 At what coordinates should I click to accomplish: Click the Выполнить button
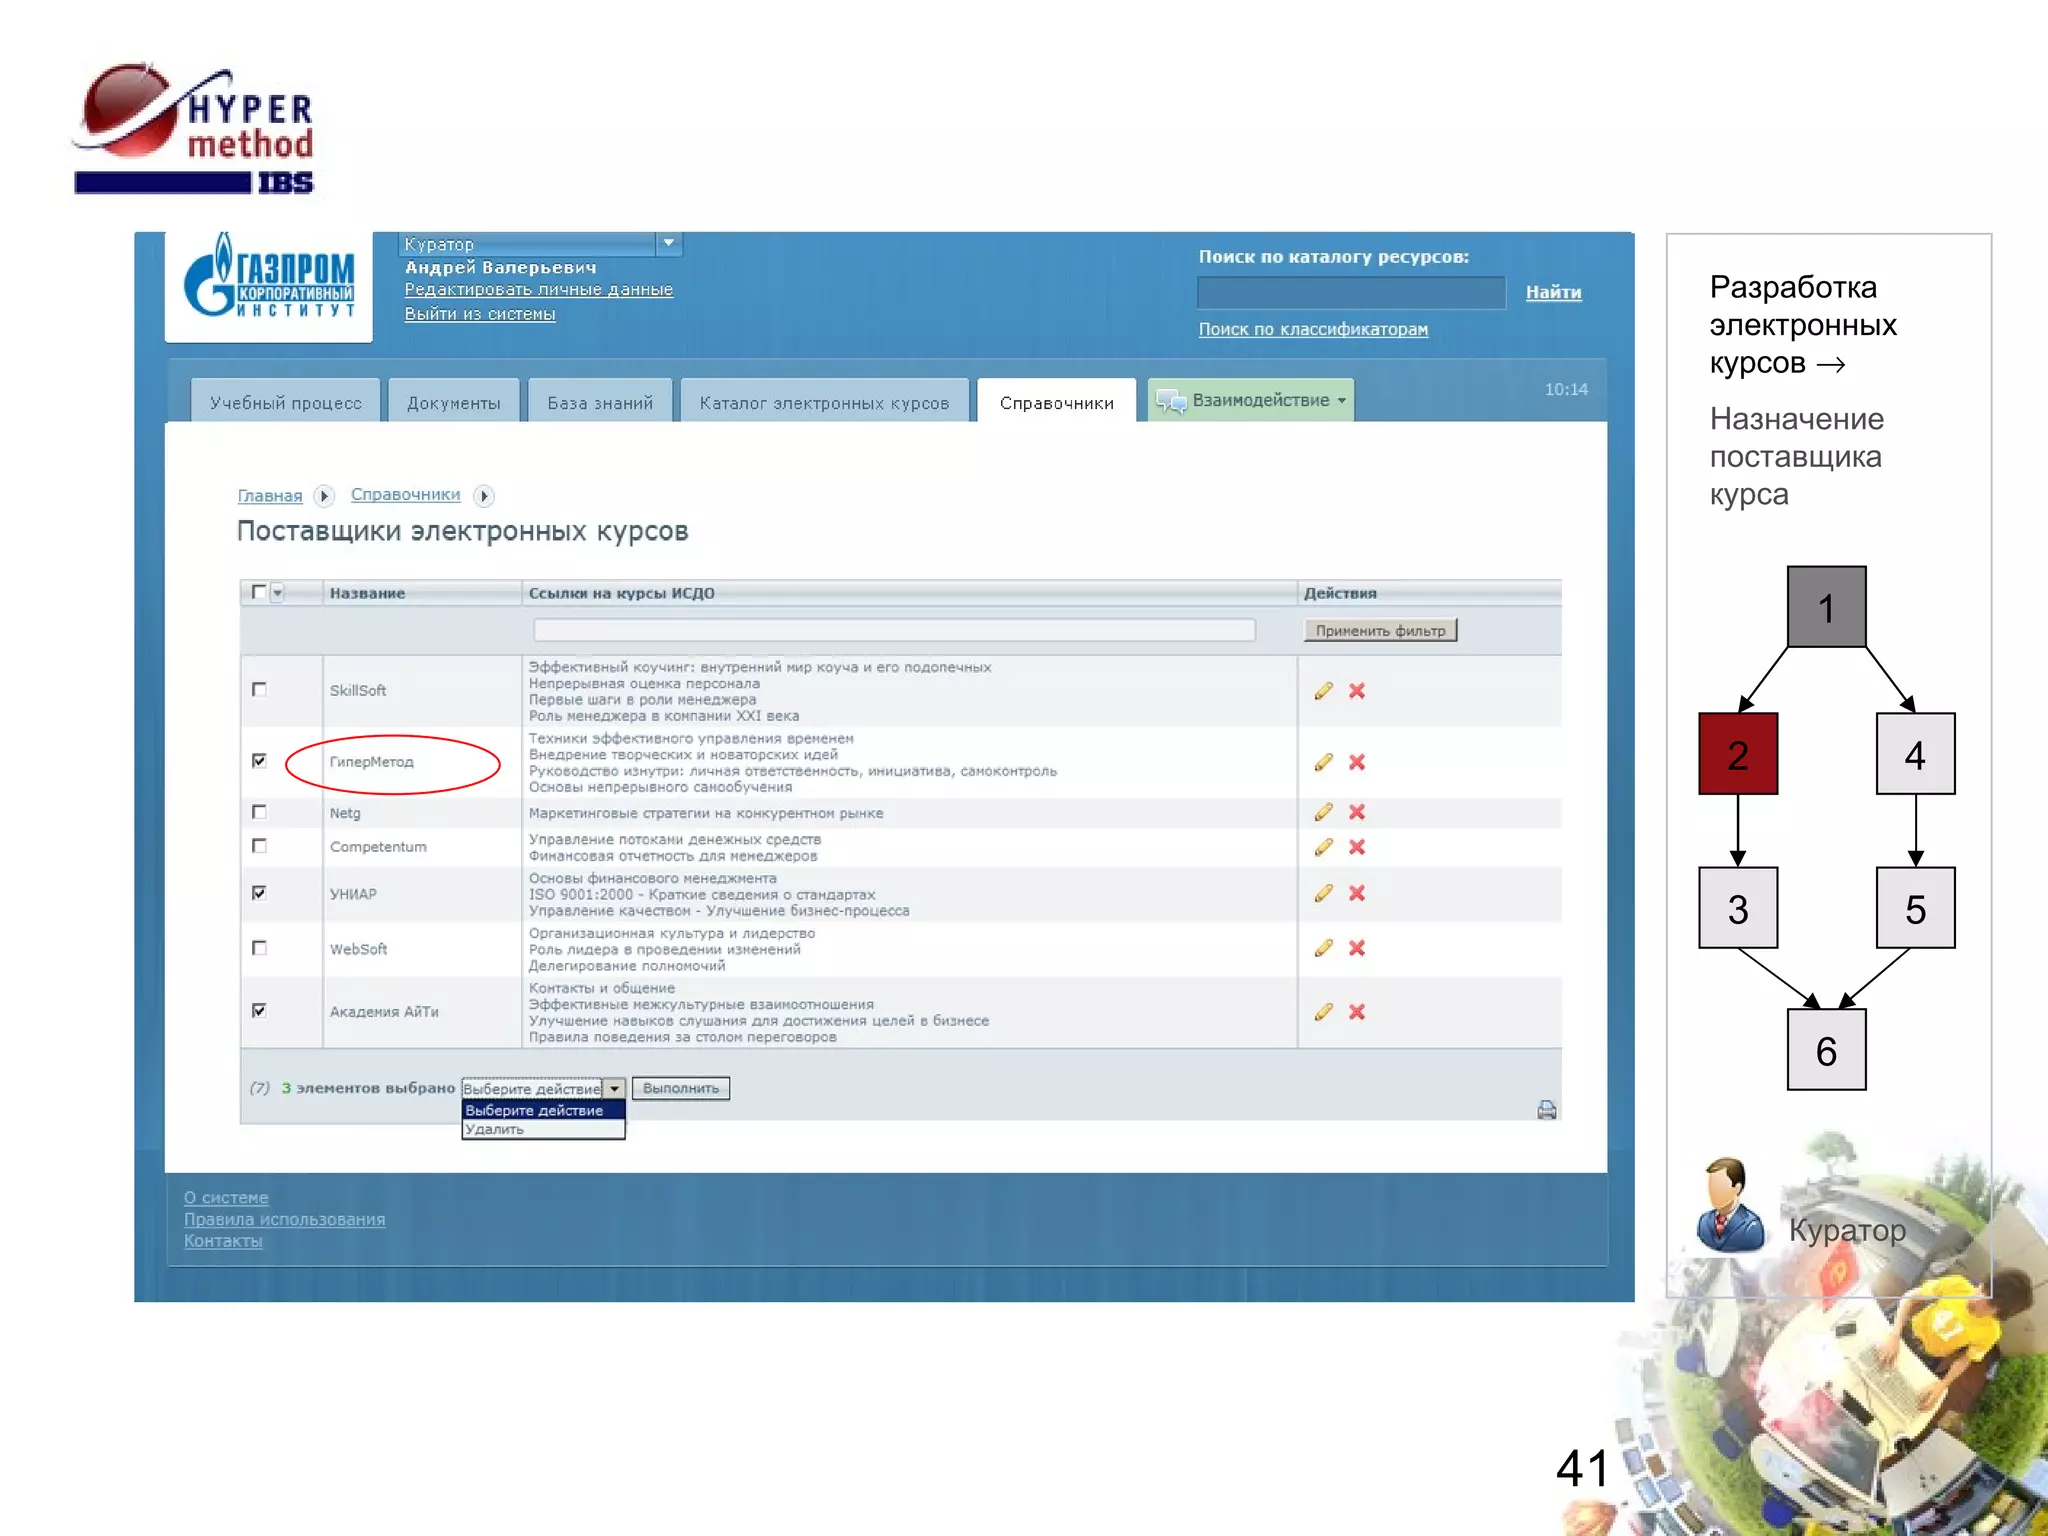point(681,1089)
